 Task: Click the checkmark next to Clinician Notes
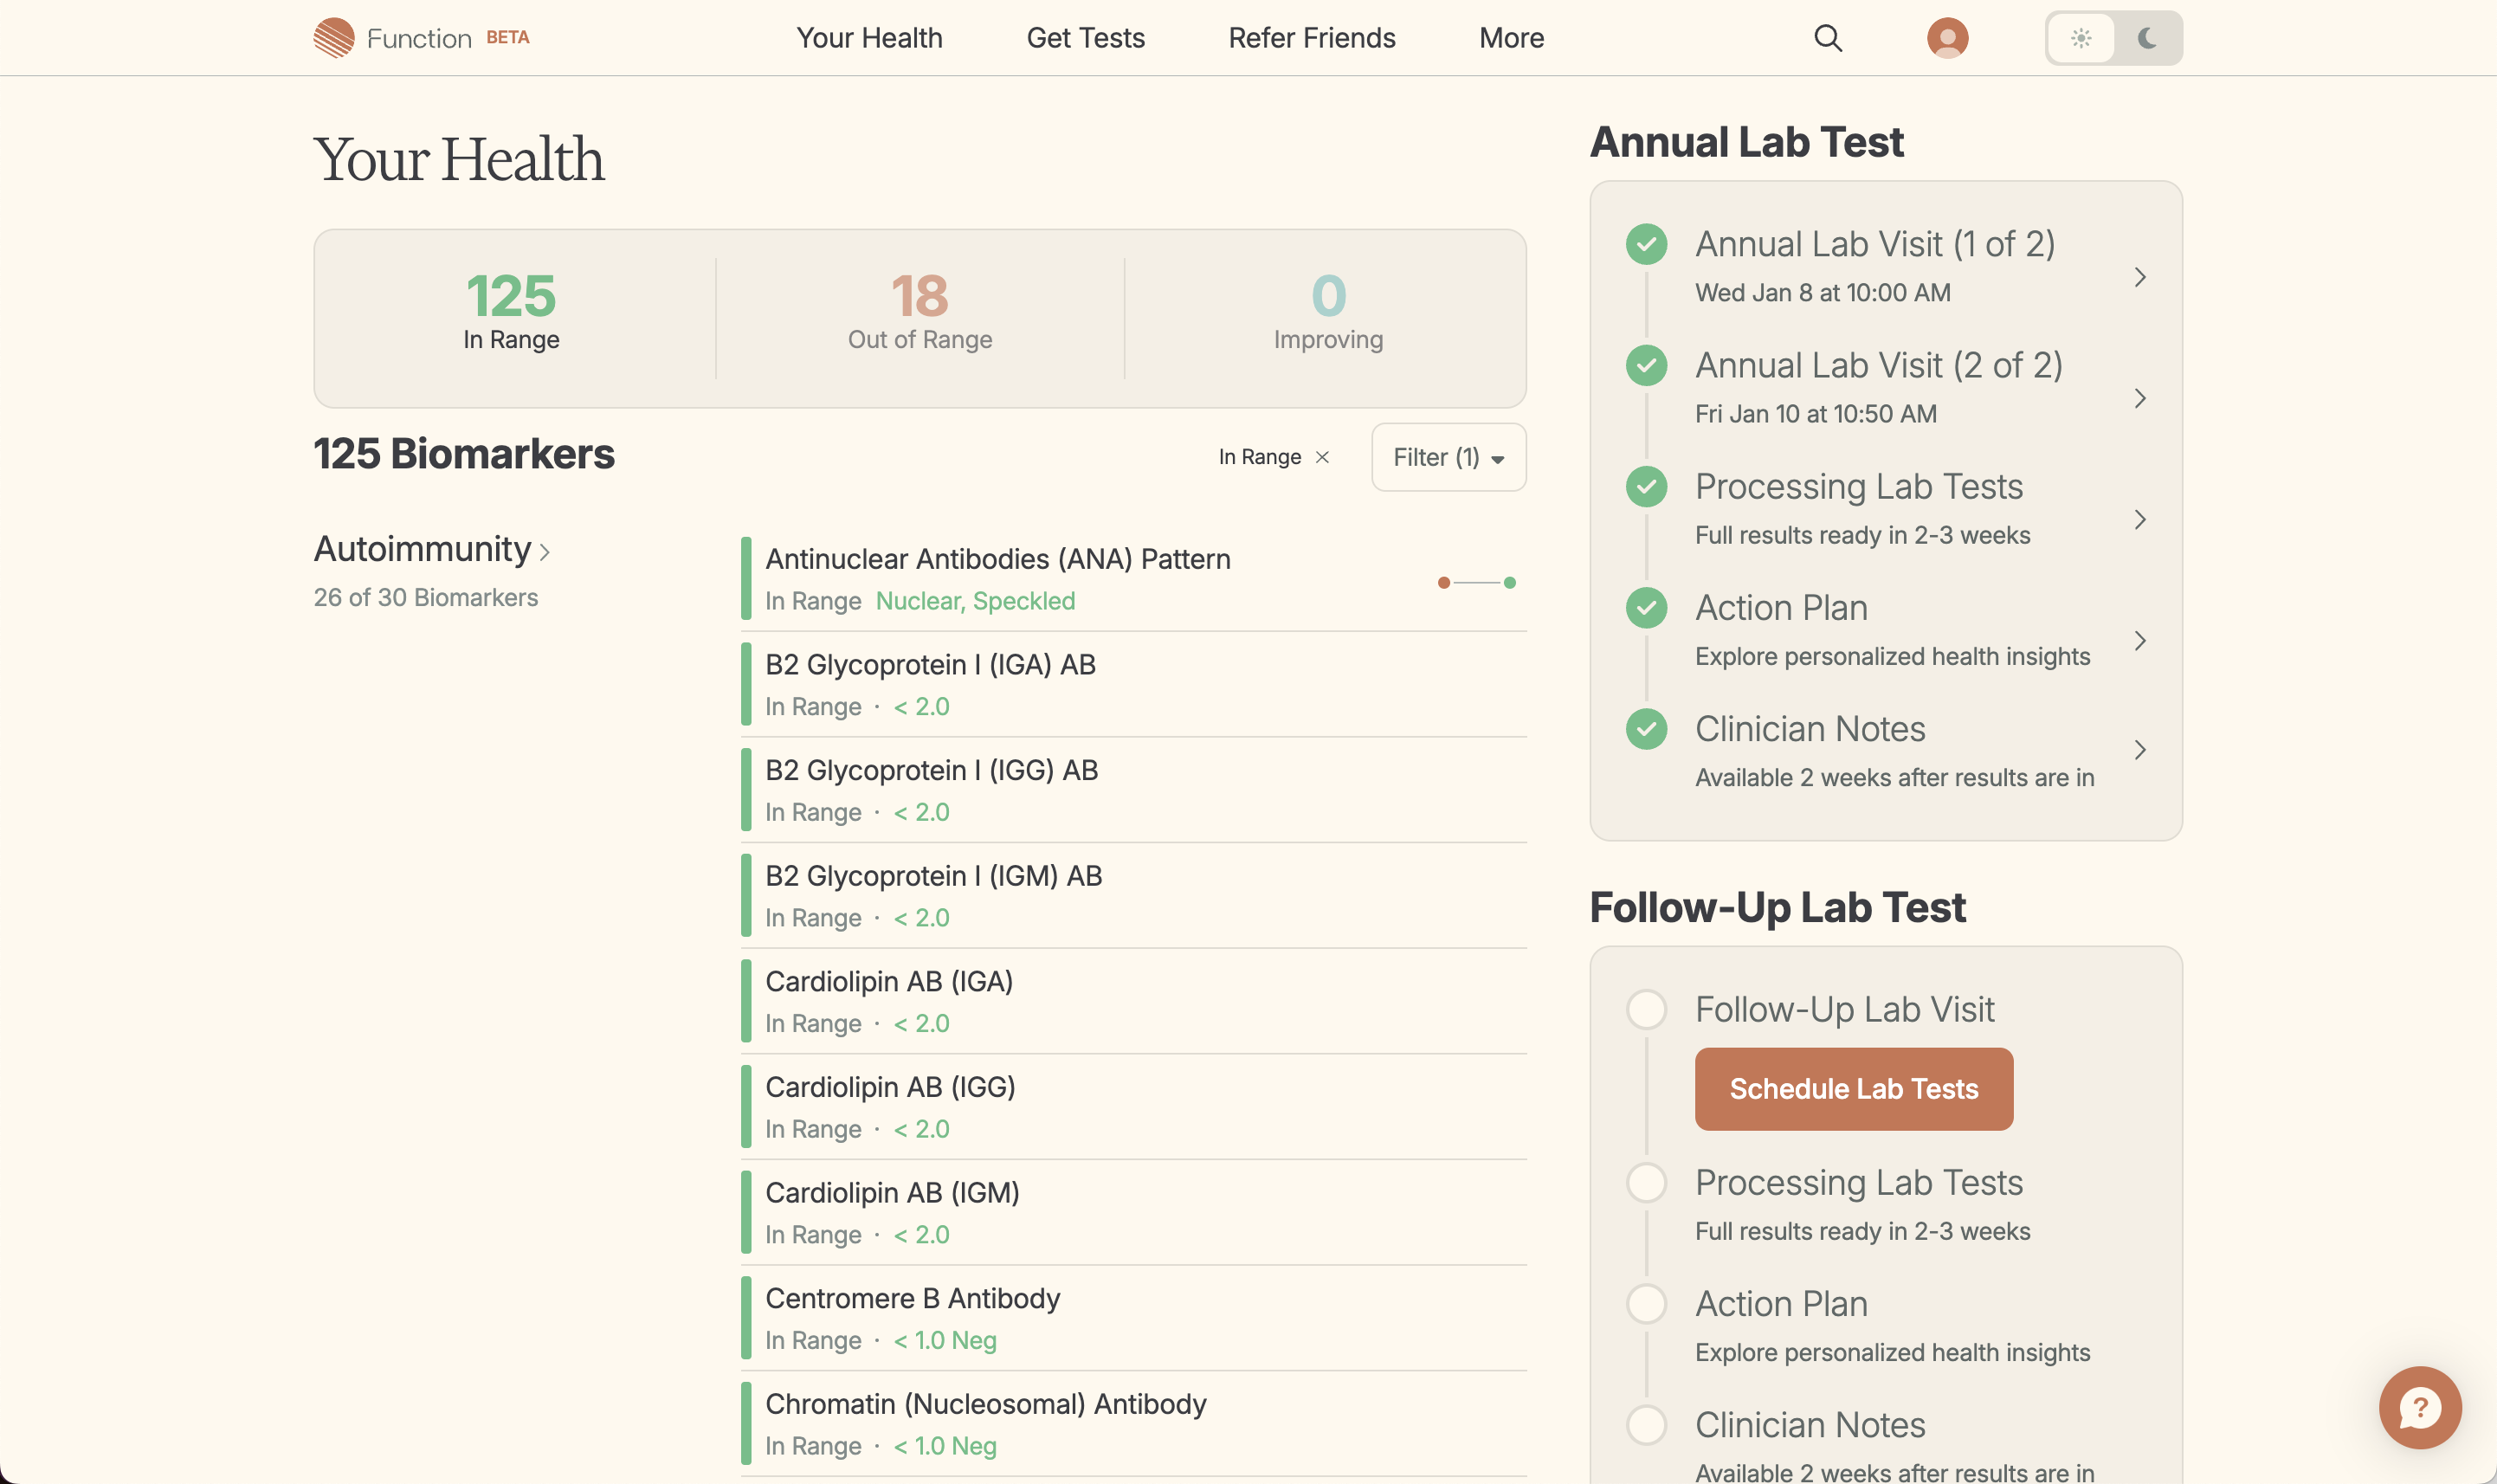point(1646,729)
